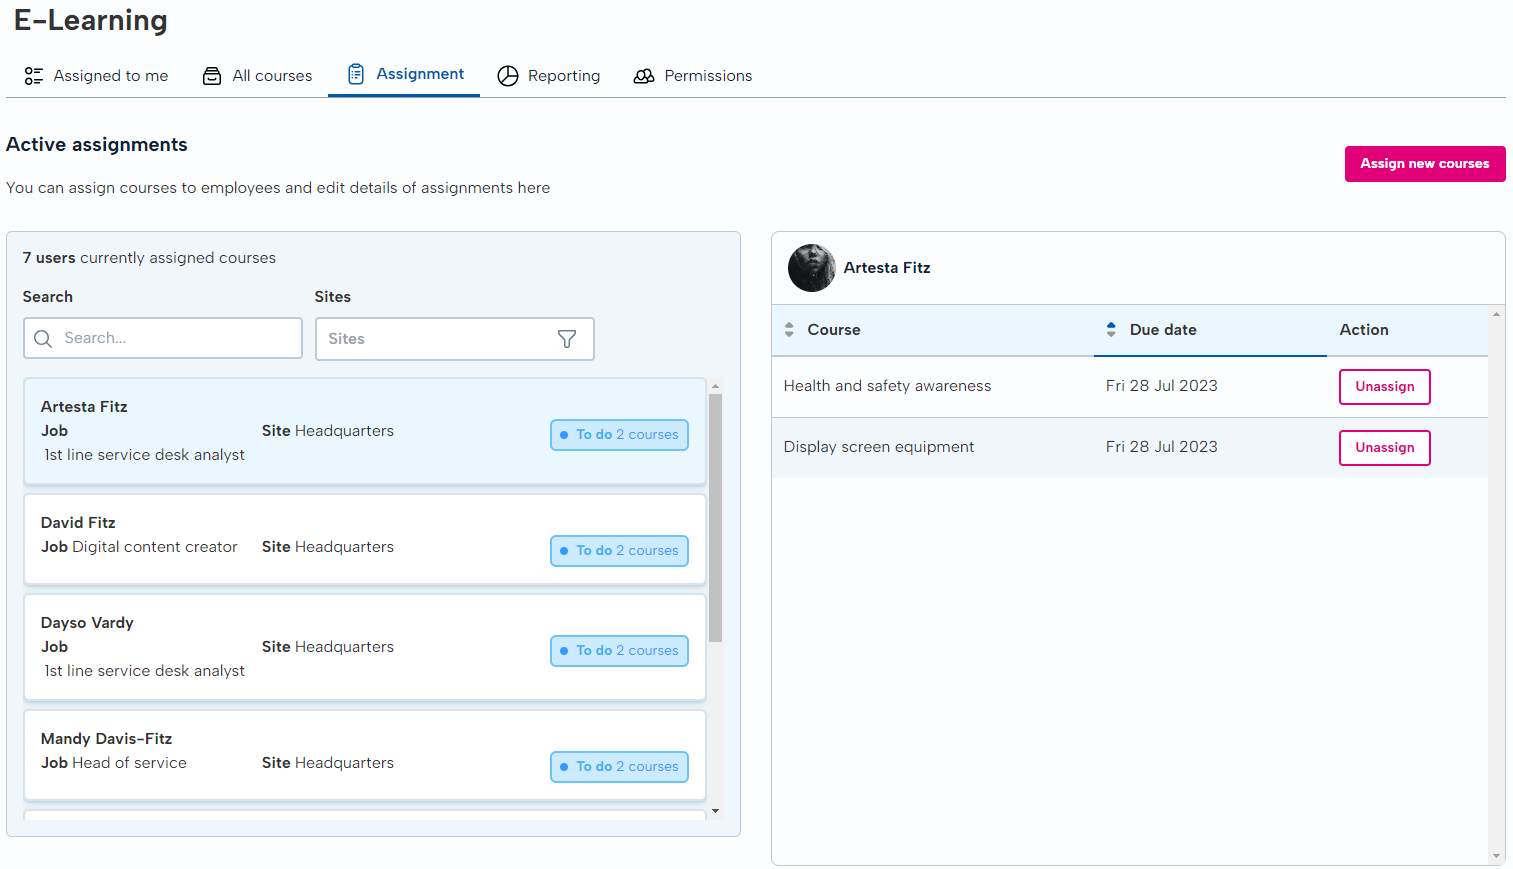This screenshot has width=1513, height=869.
Task: Click the Permissions people icon
Action: (x=644, y=75)
